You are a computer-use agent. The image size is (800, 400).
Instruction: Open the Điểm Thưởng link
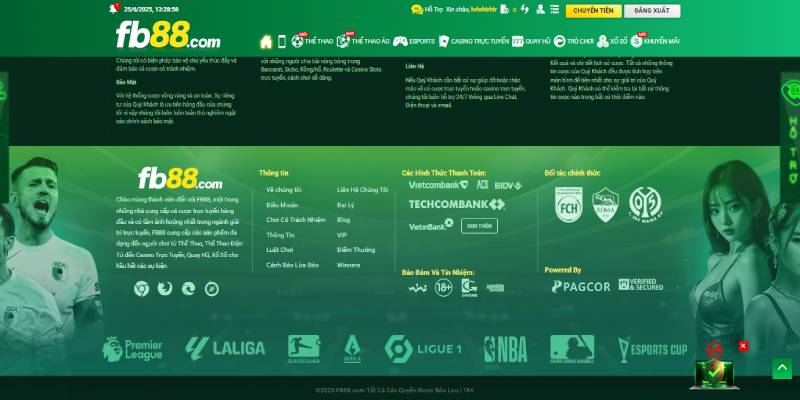click(356, 250)
